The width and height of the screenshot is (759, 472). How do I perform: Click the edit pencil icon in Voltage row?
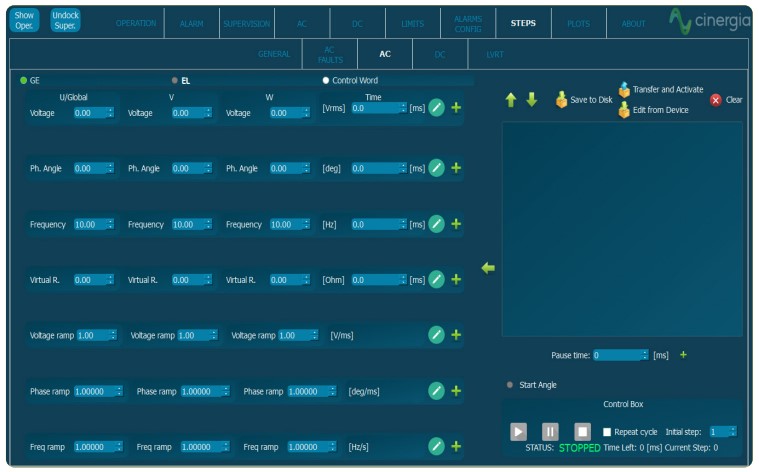[436, 108]
